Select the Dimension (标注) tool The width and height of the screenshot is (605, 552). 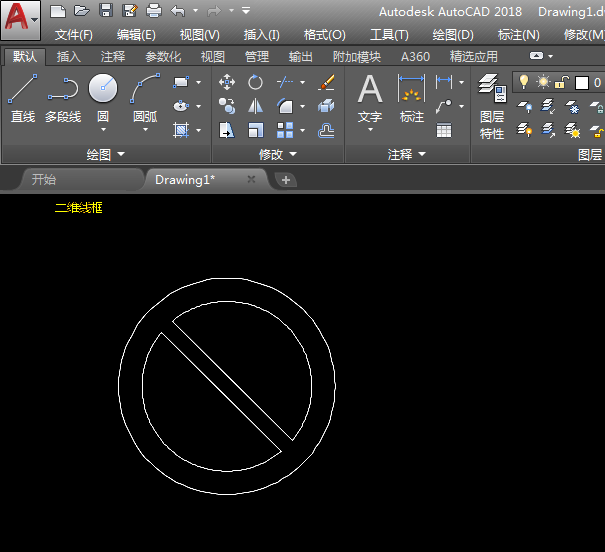(x=412, y=98)
